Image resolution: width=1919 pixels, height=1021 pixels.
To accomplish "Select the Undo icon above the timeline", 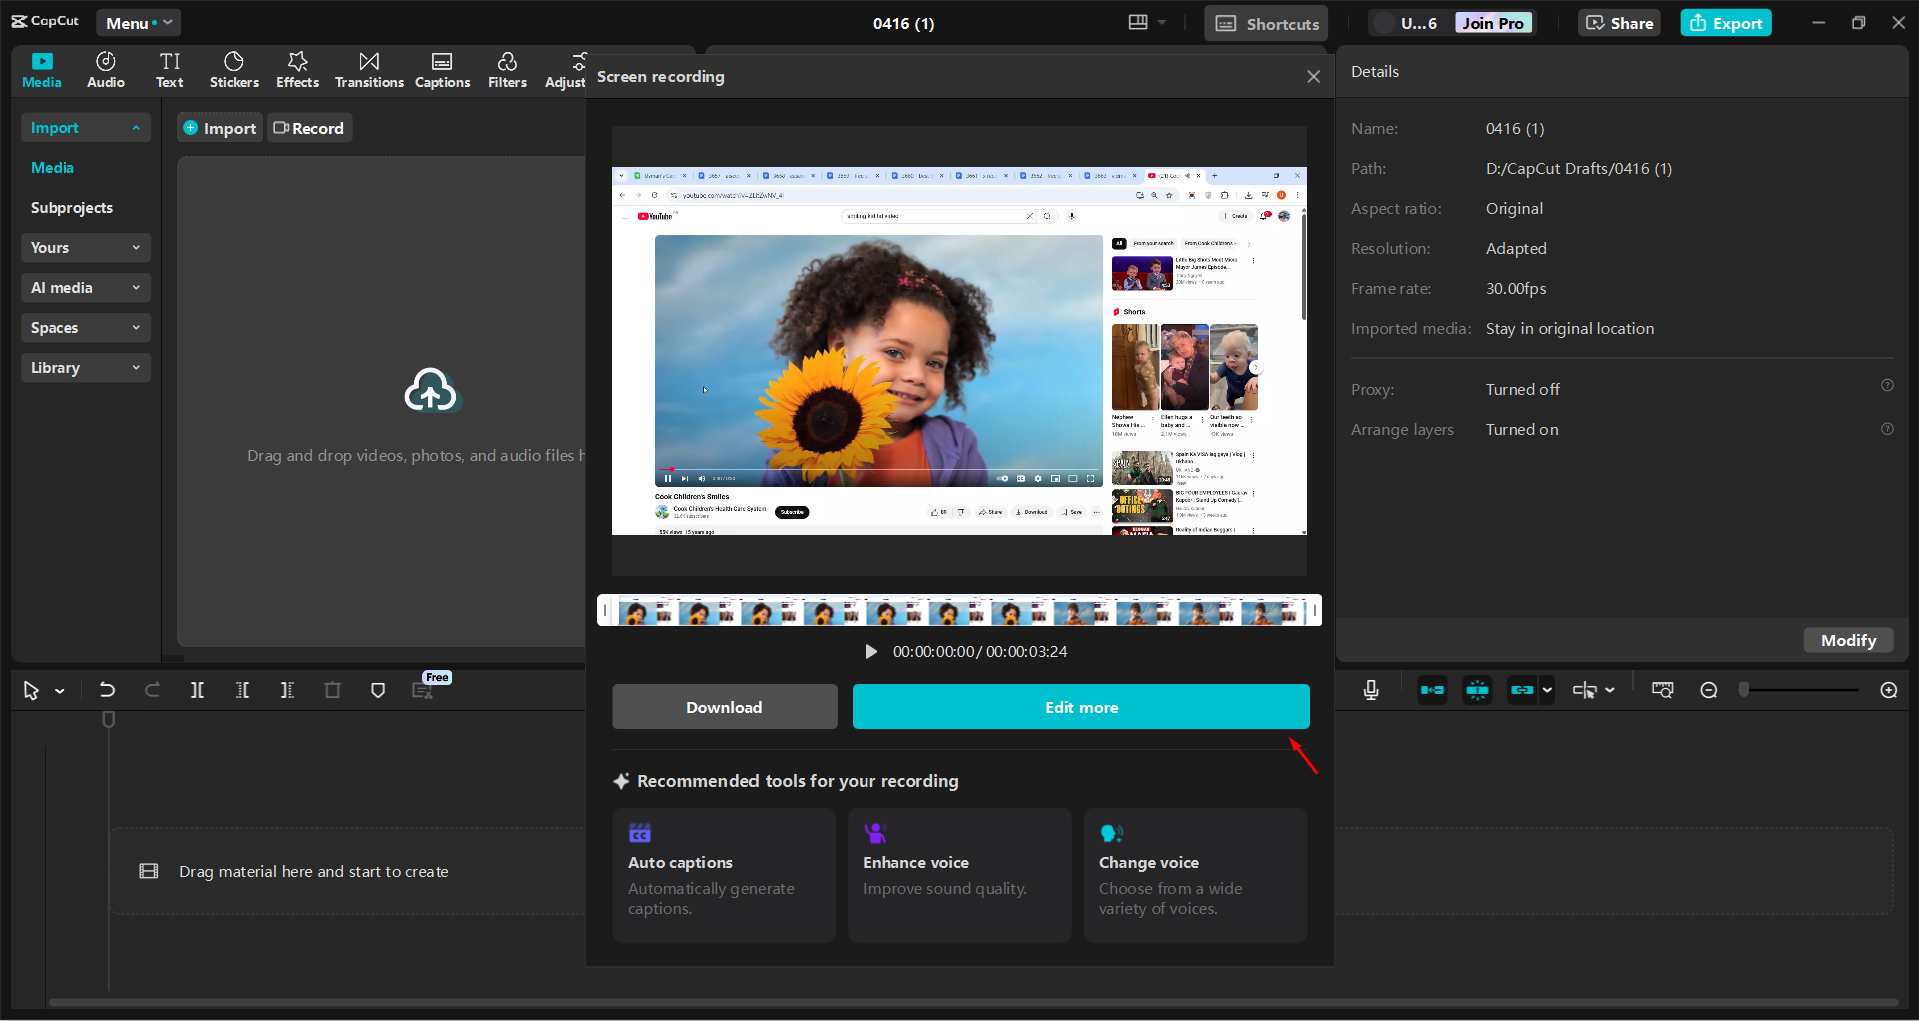I will 107,690.
